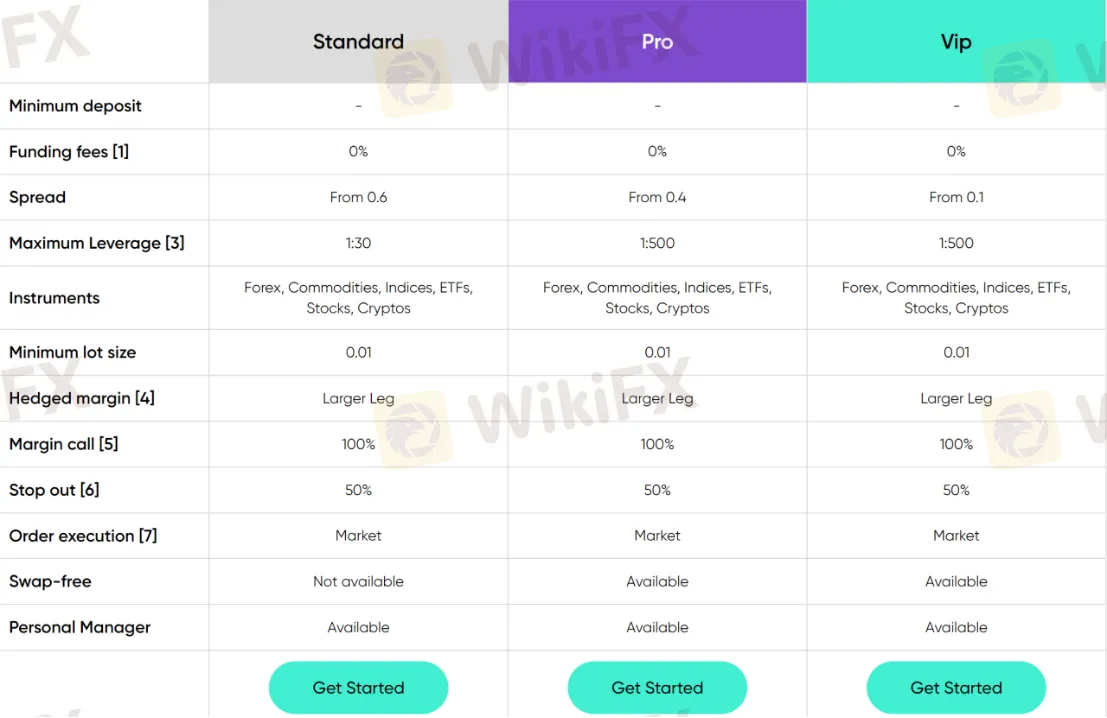Click the Personal Manager row label
This screenshot has width=1107, height=718.
pos(80,628)
